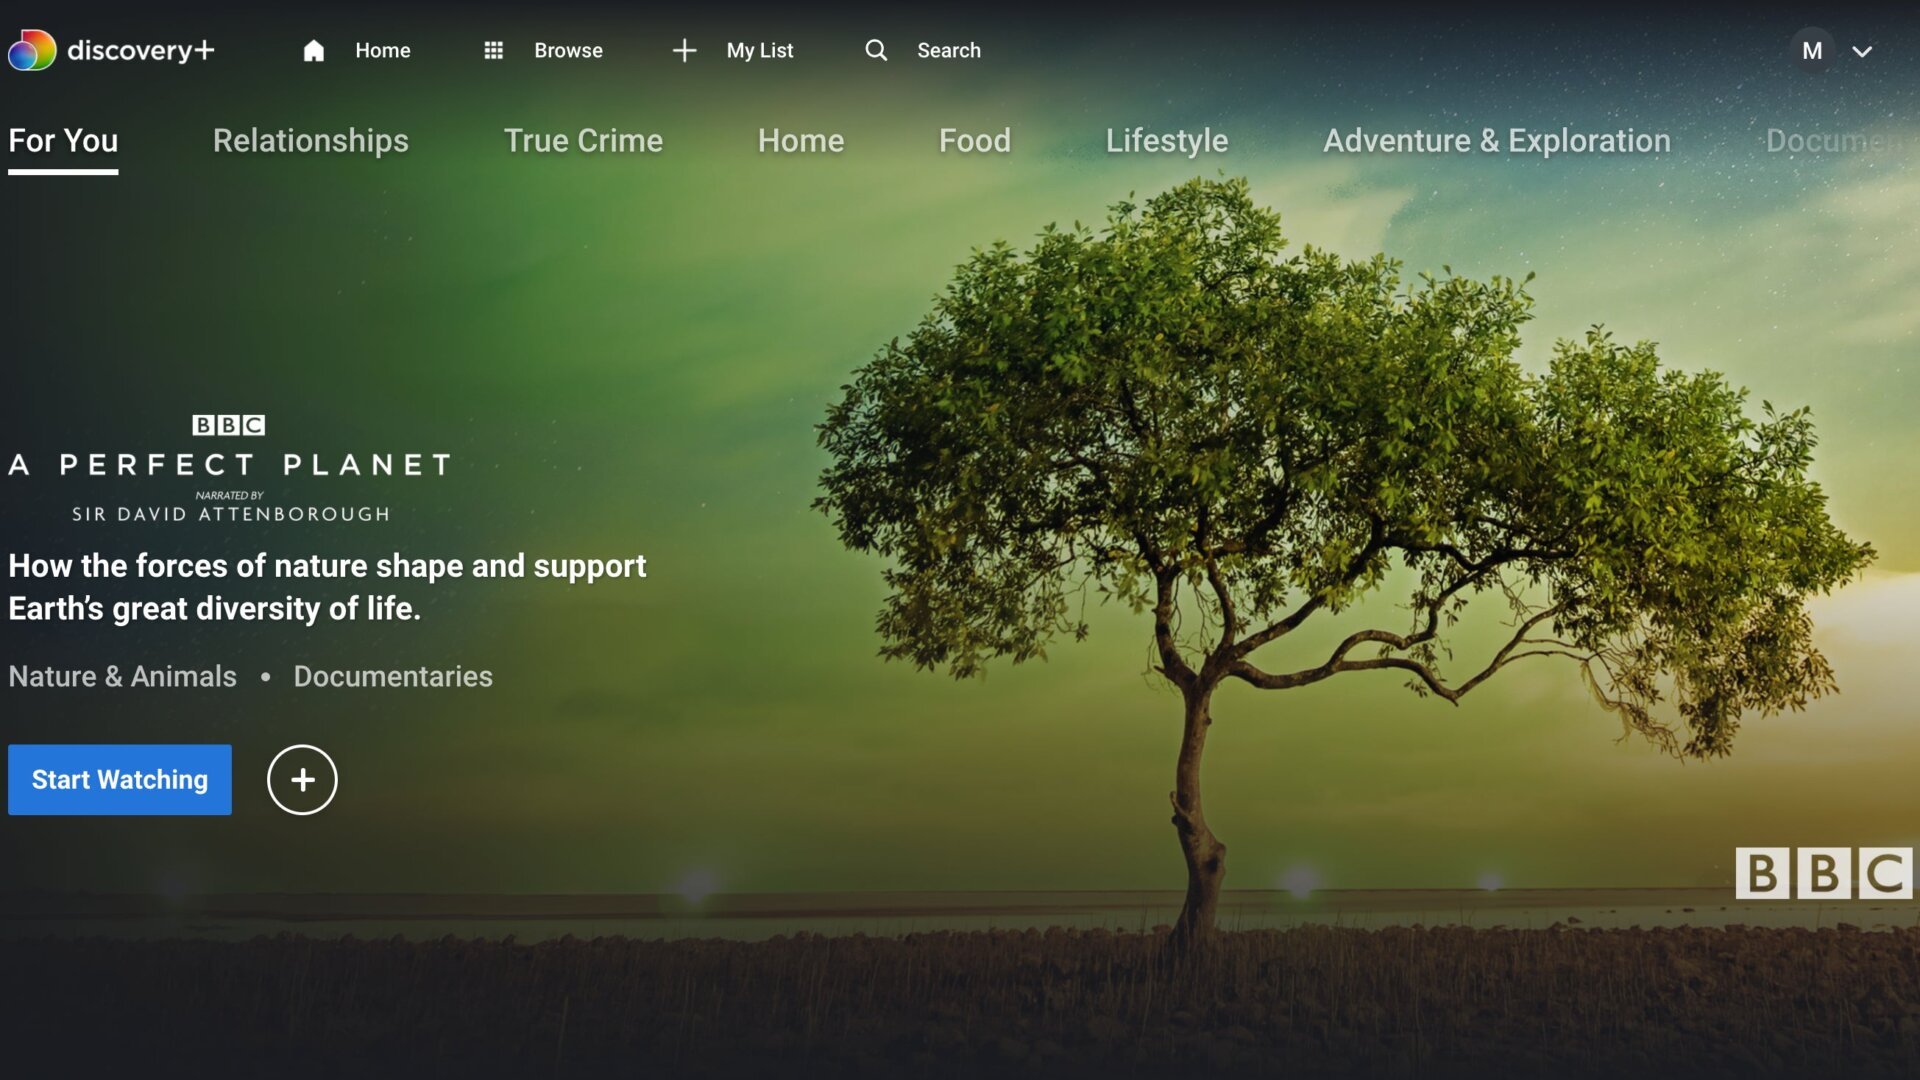Click the Search magnifier icon

pyautogui.click(x=876, y=50)
